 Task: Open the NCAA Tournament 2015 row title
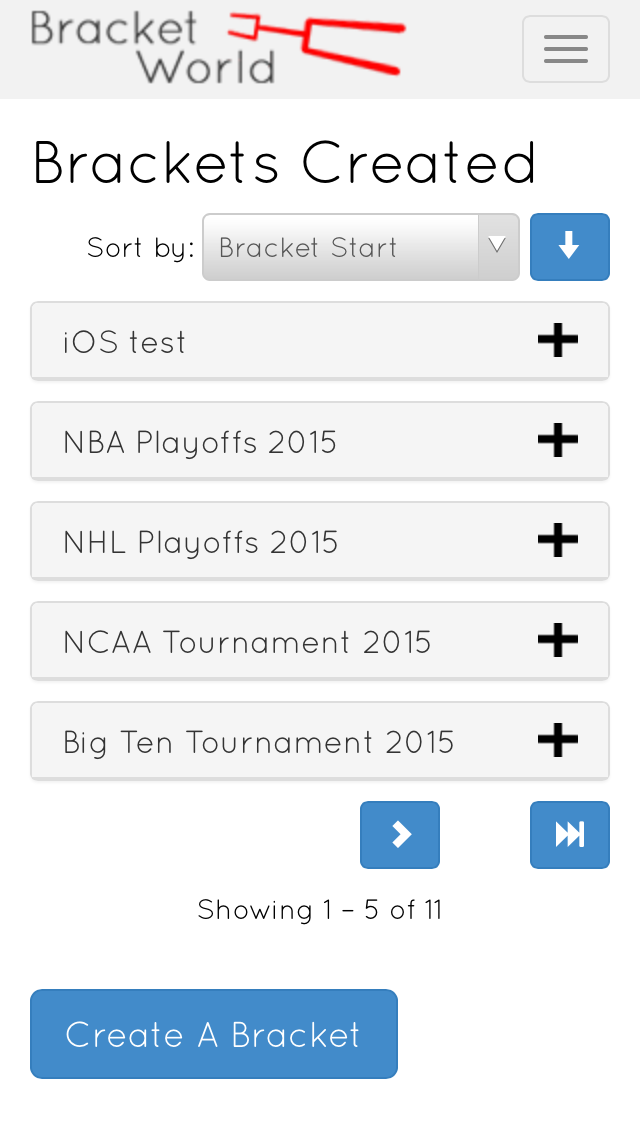click(x=247, y=642)
